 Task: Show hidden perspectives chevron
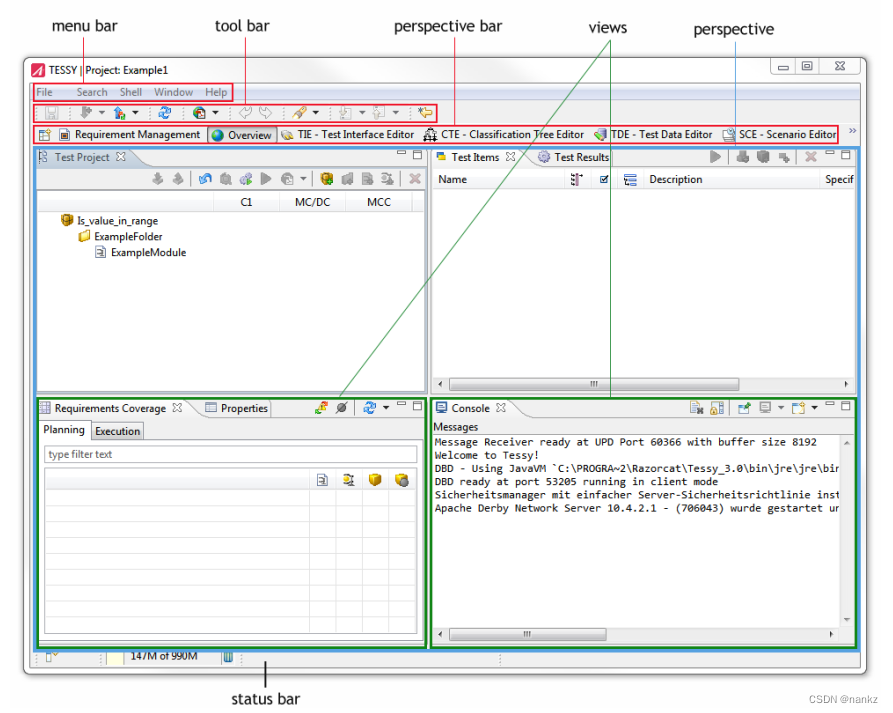point(853,131)
